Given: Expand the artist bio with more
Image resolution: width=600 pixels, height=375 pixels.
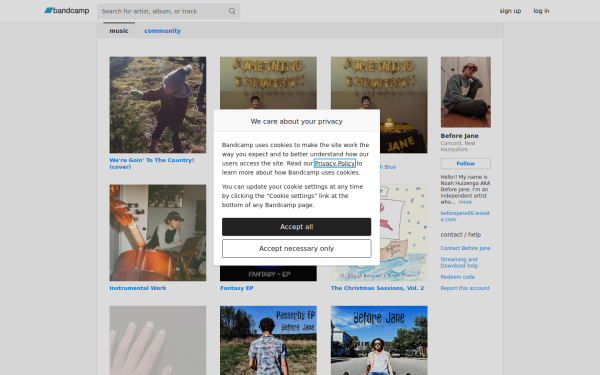Looking at the screenshot, I should (x=465, y=202).
